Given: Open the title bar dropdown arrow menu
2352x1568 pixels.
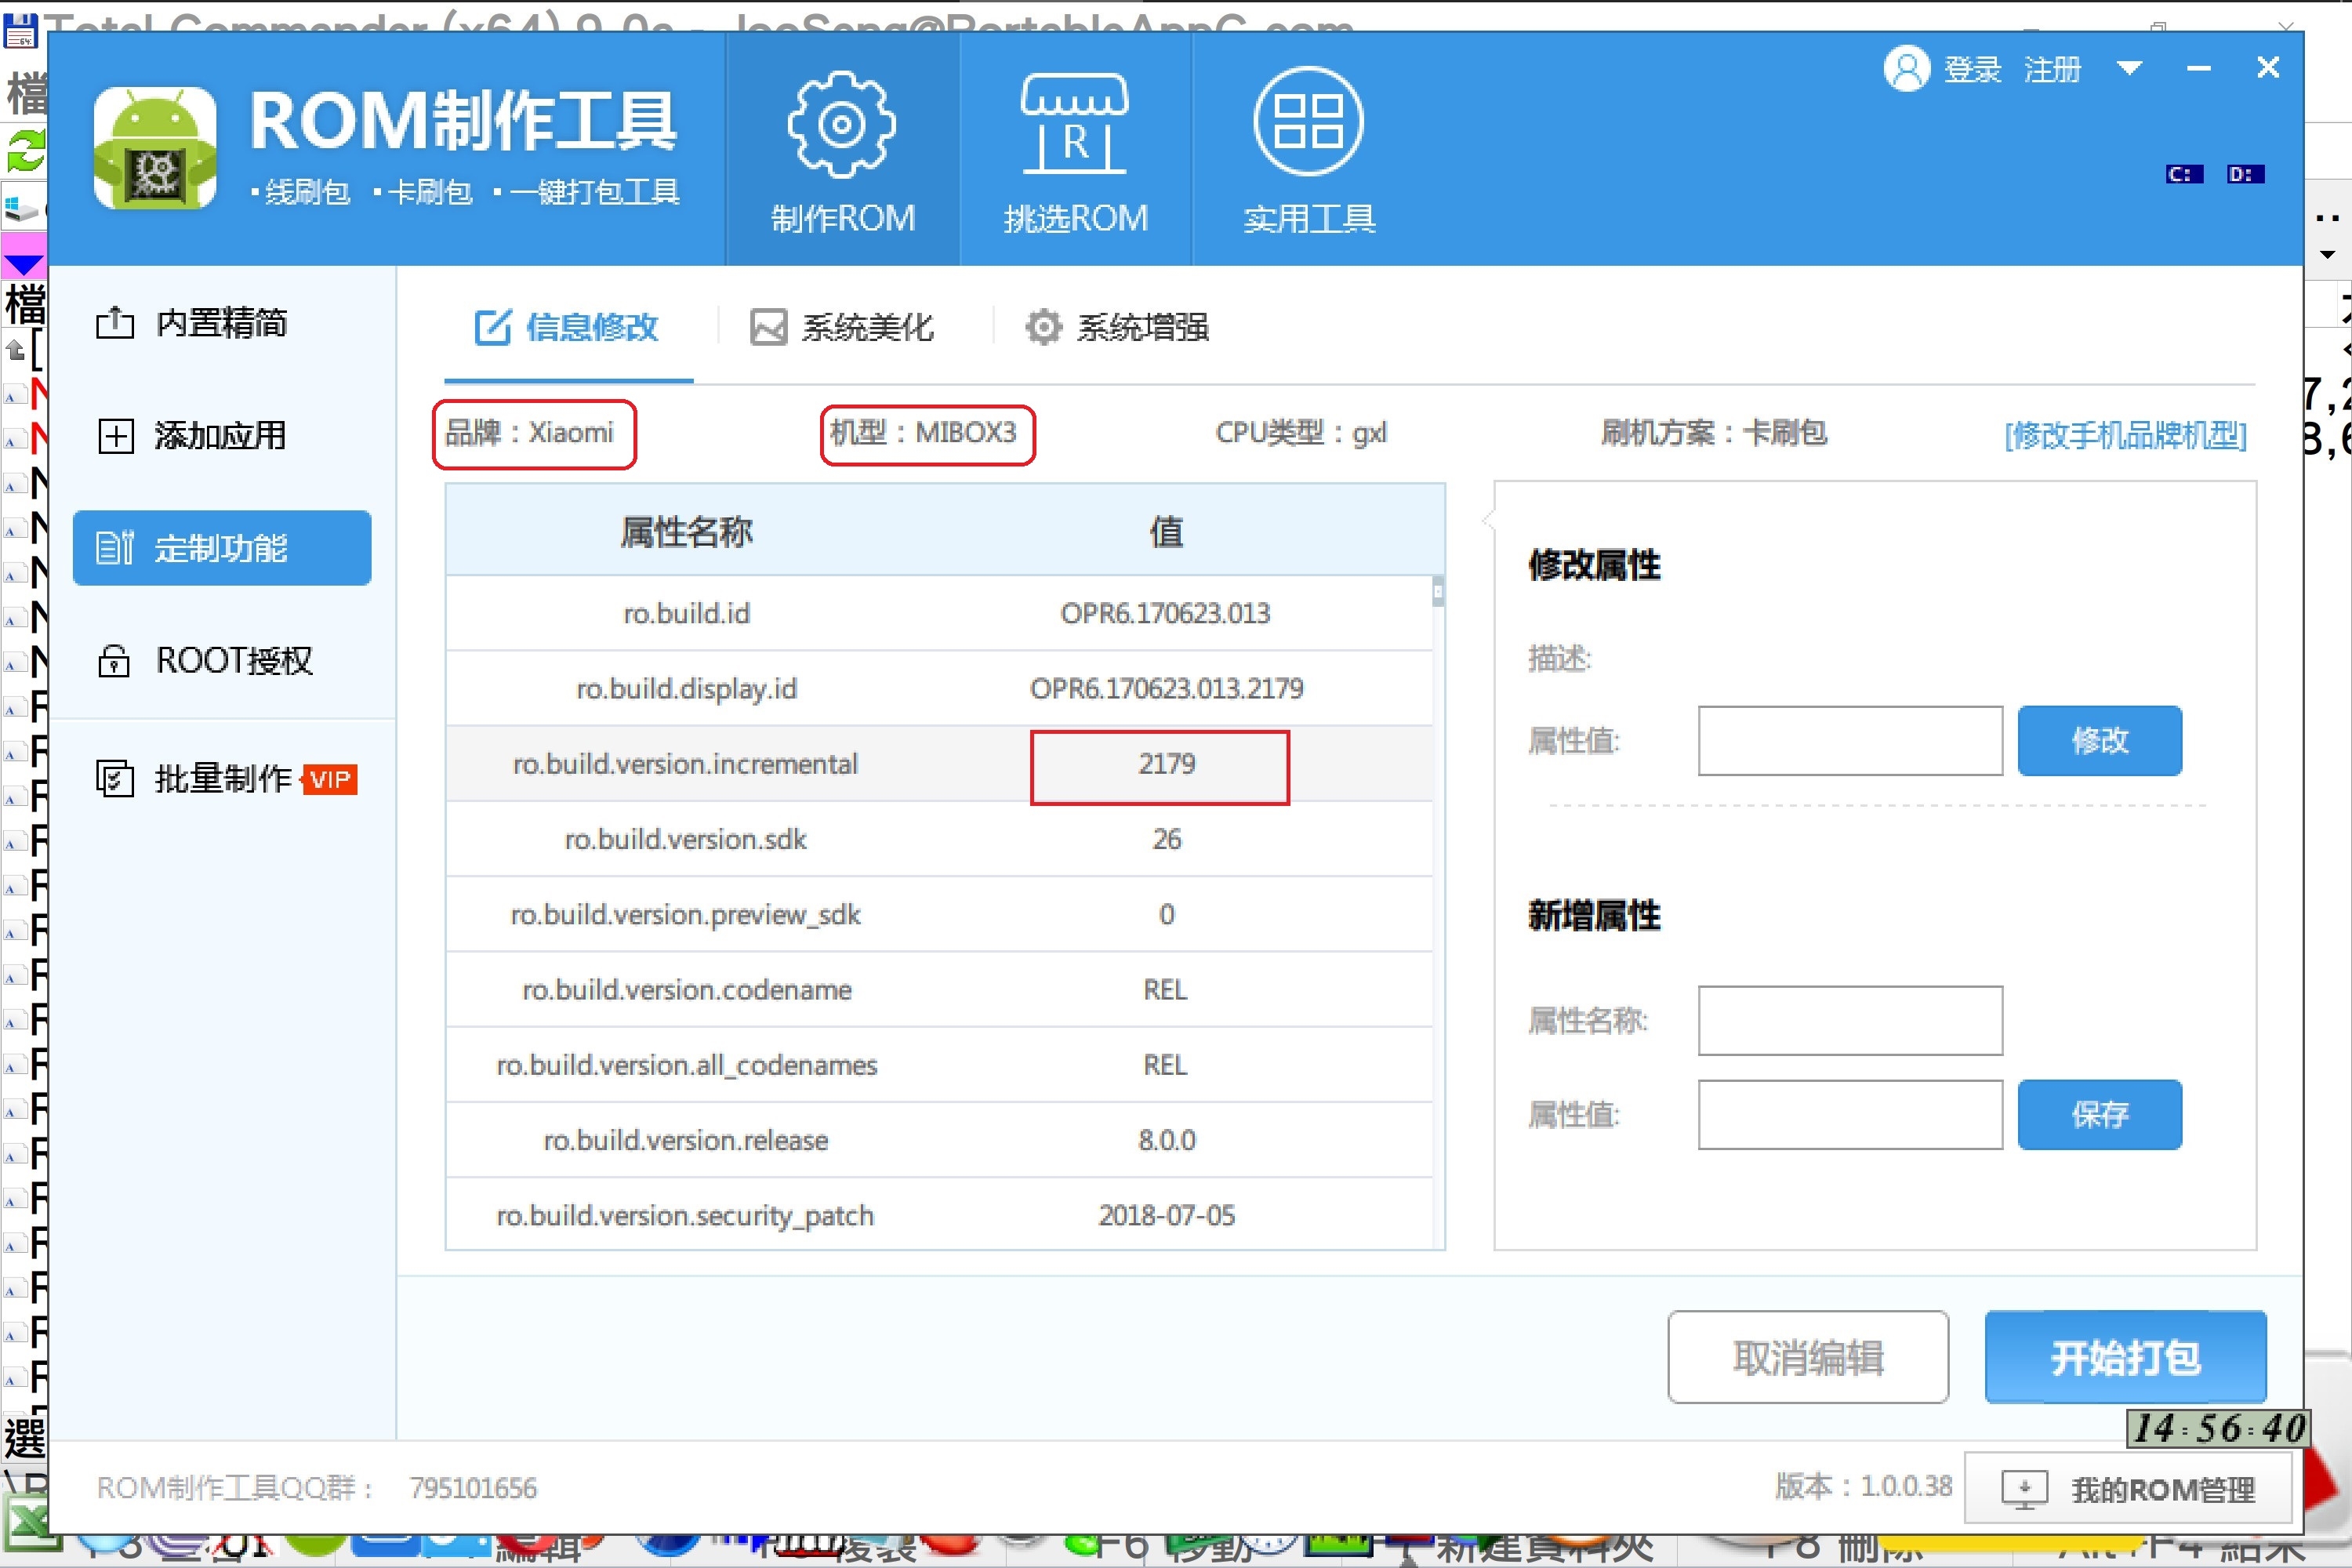Looking at the screenshot, I should pos(2129,68).
